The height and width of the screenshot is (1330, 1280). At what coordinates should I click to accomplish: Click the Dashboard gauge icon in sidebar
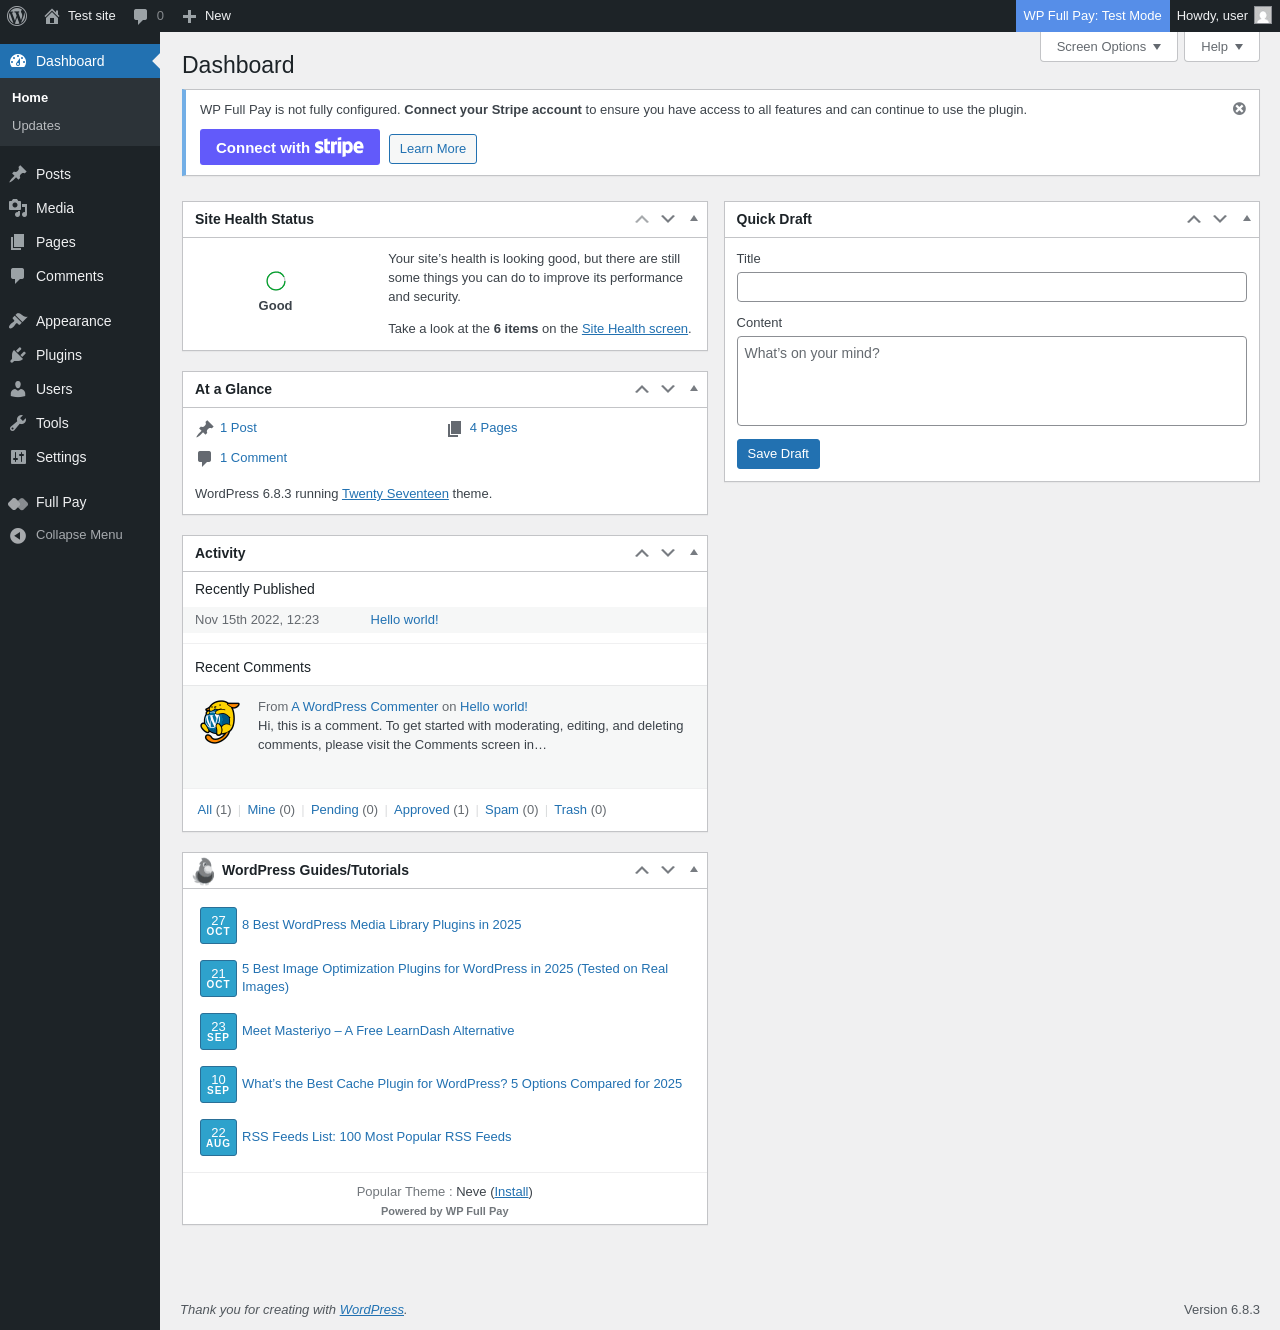tap(18, 61)
